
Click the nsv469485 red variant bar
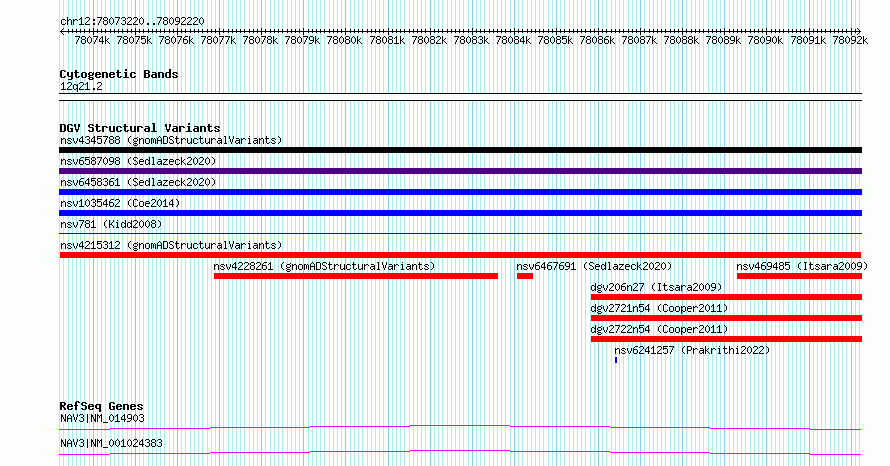click(x=799, y=276)
